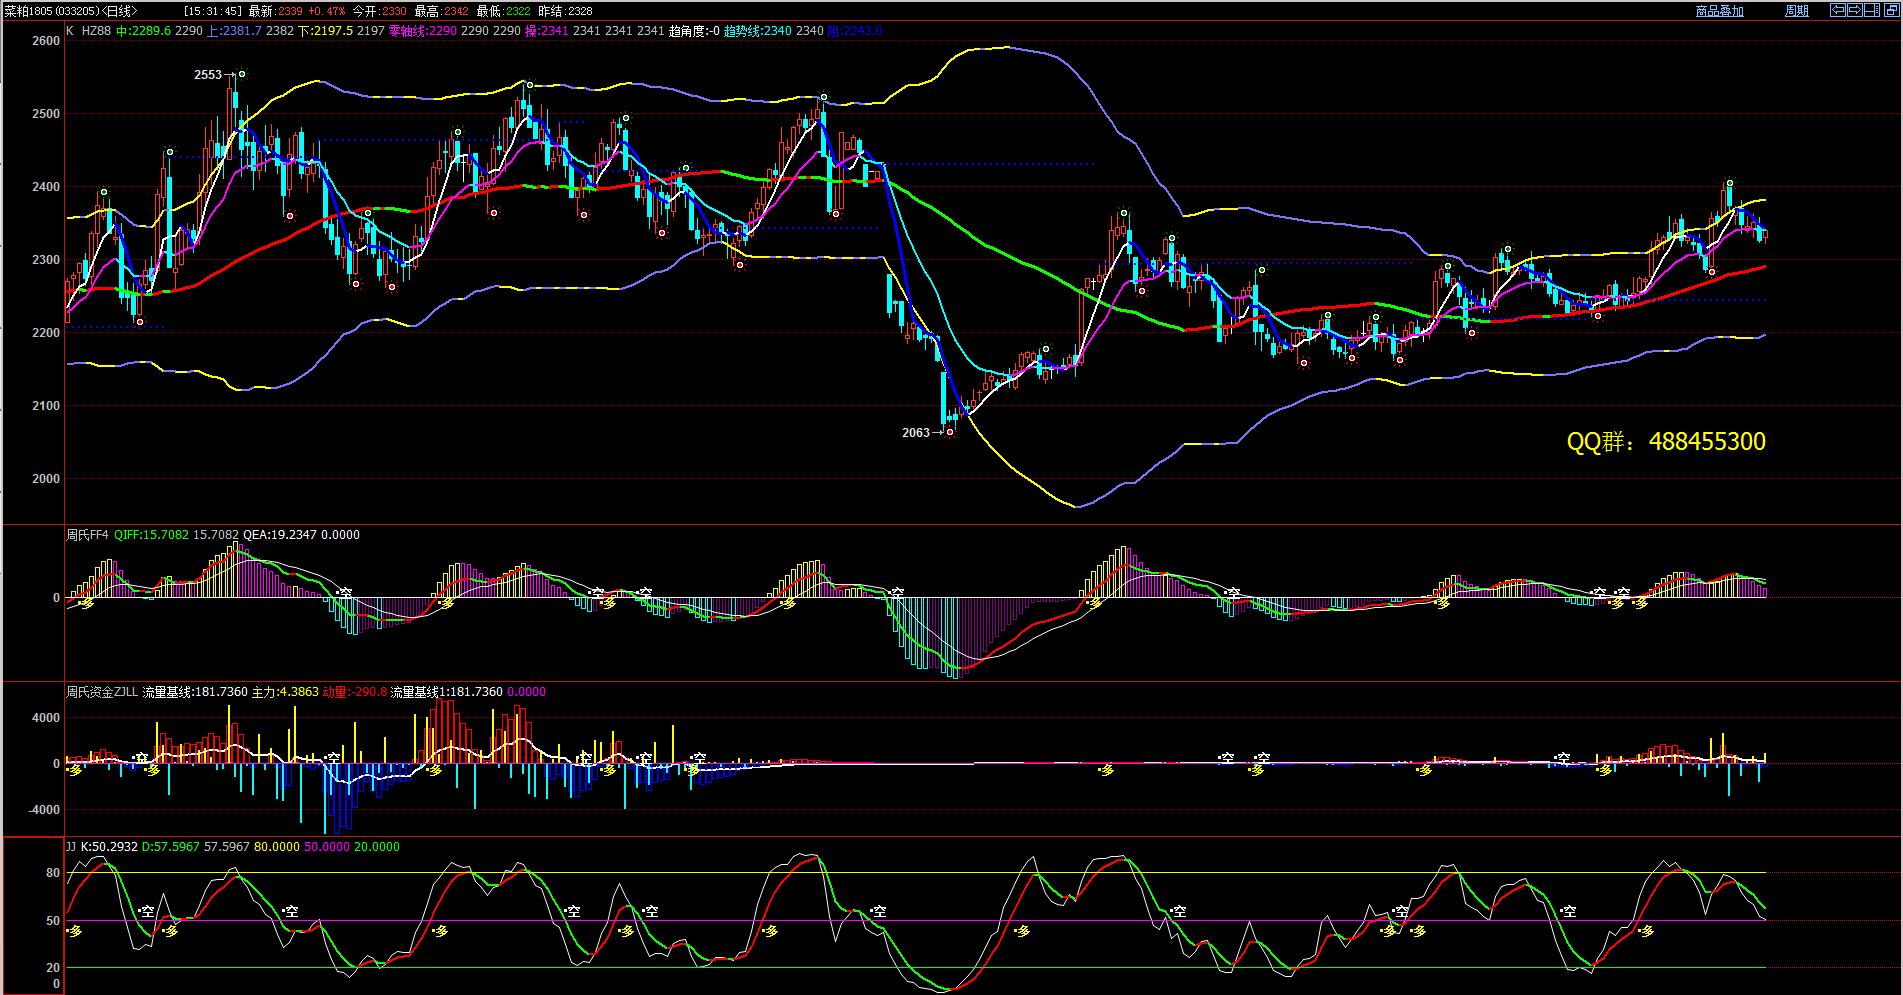Click the 2300 price axis label
Viewport: 1903px width, 995px height.
46,260
